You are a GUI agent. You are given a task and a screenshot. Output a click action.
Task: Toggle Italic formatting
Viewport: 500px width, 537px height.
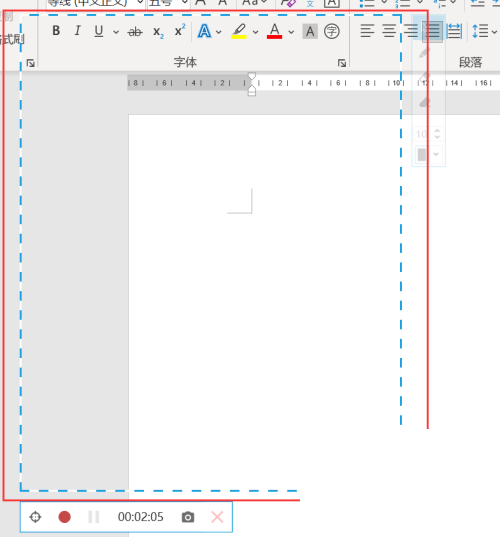click(x=77, y=31)
